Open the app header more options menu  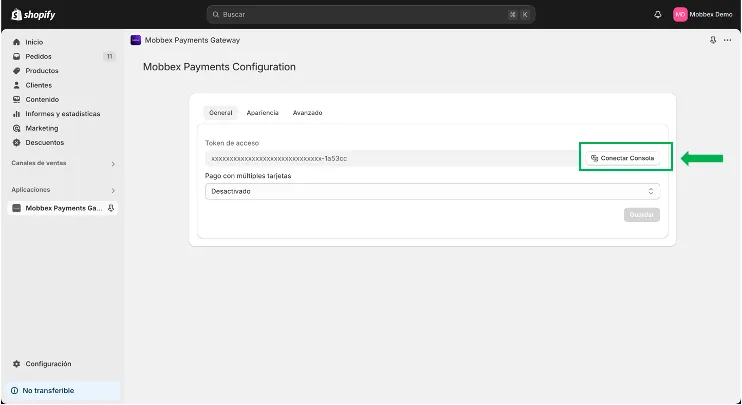coord(727,40)
